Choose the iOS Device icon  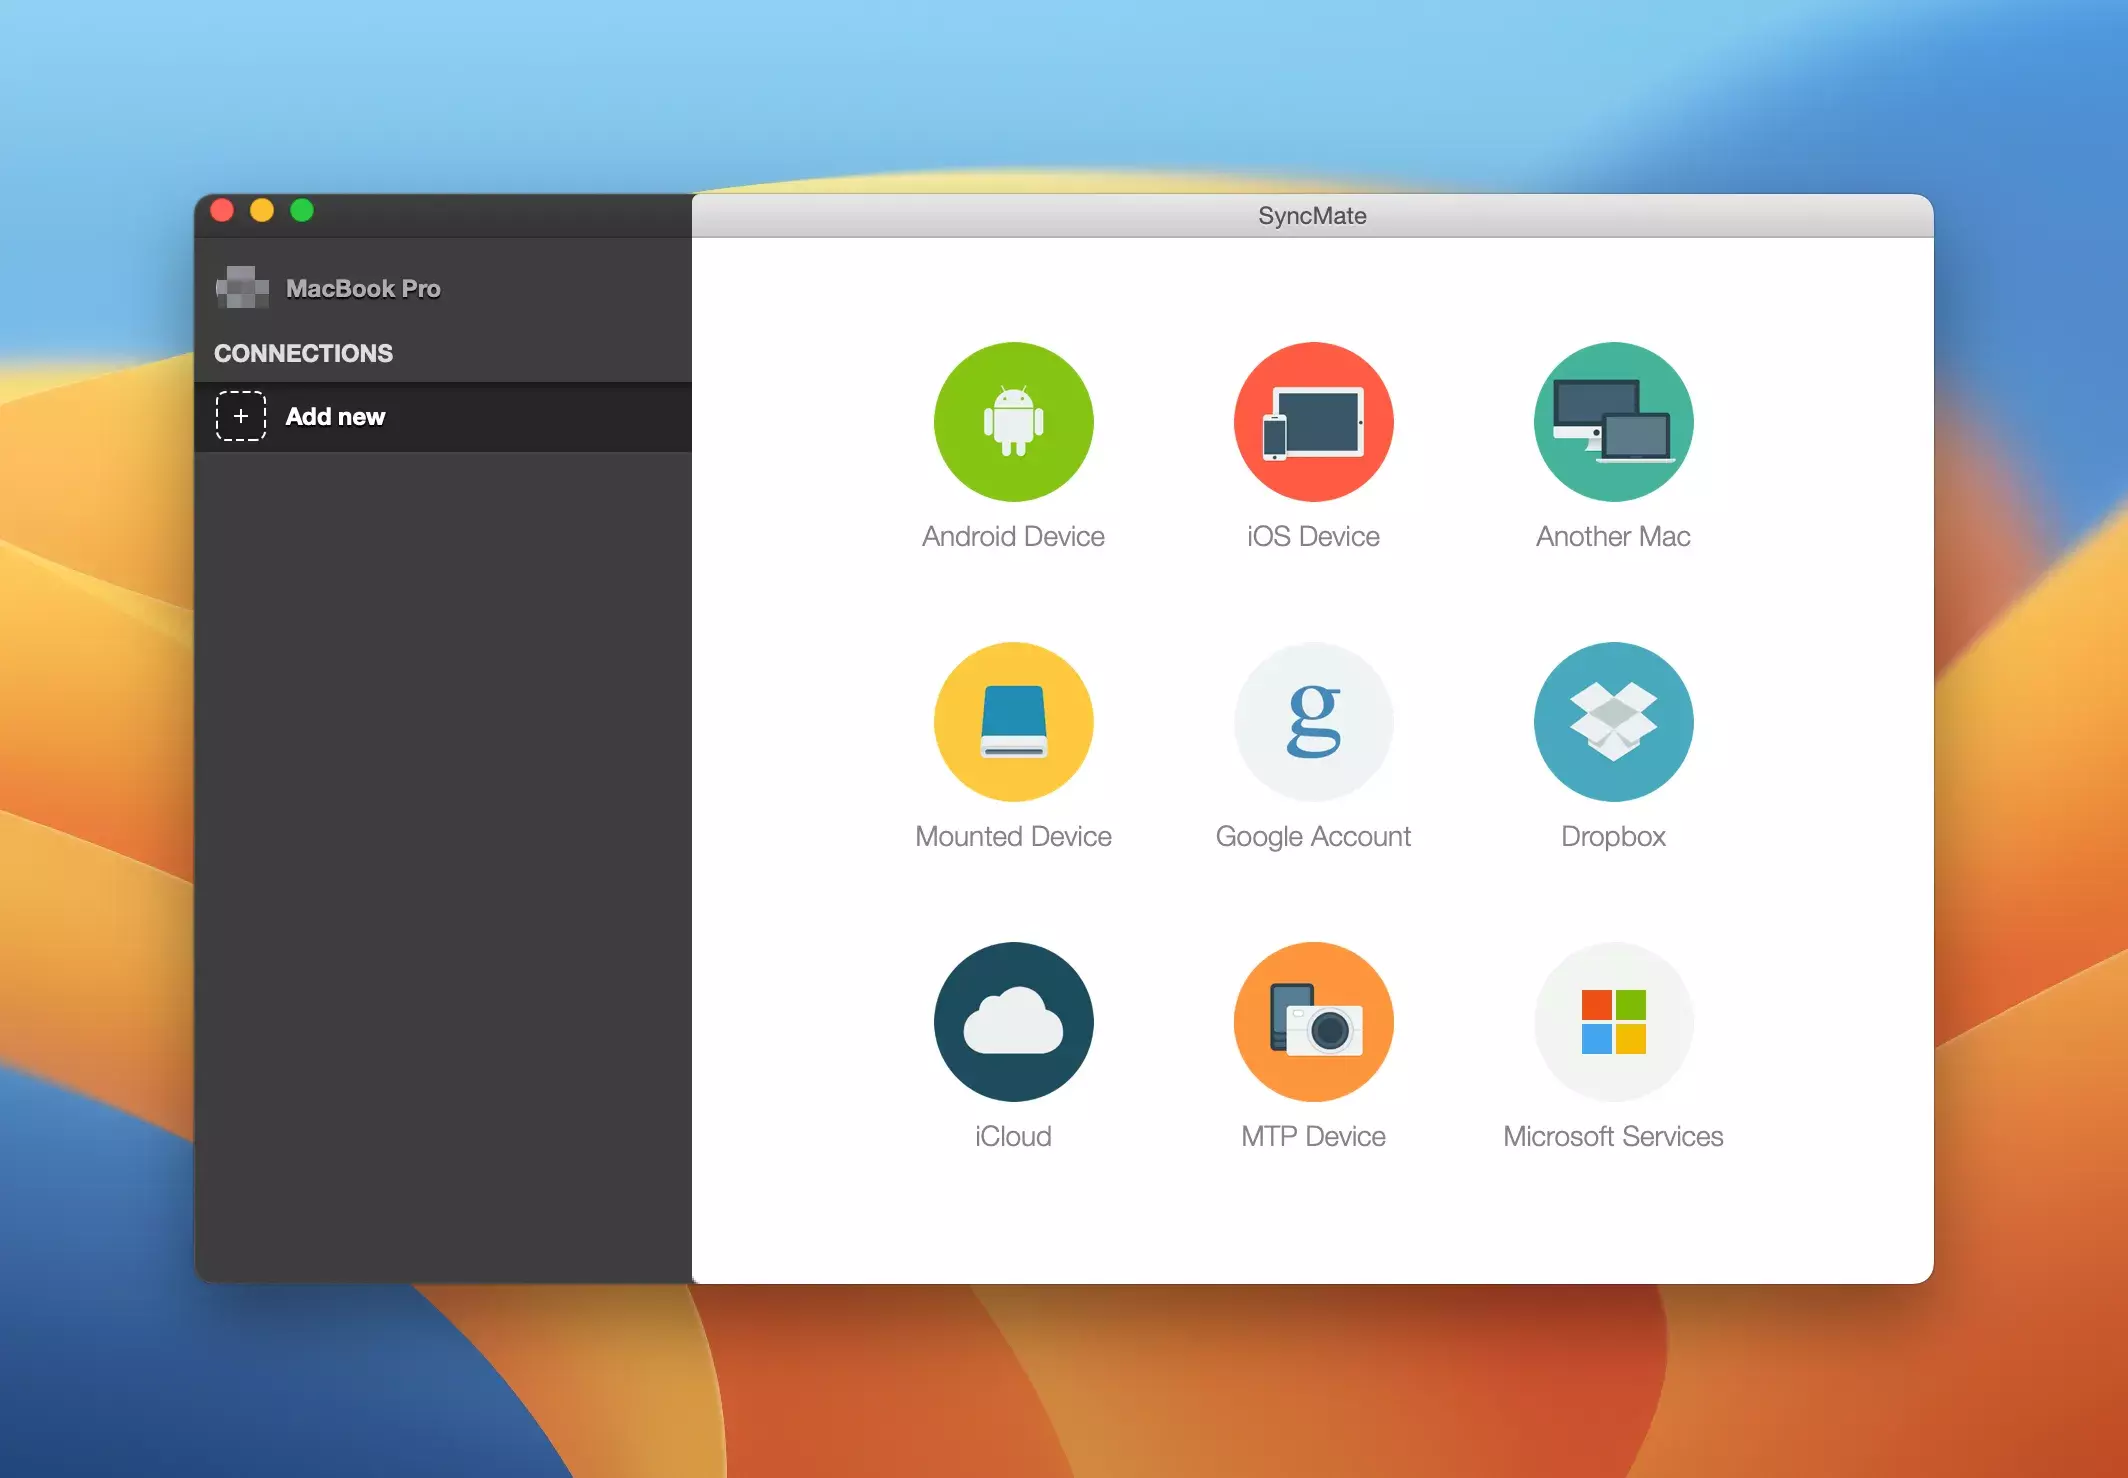pyautogui.click(x=1313, y=422)
